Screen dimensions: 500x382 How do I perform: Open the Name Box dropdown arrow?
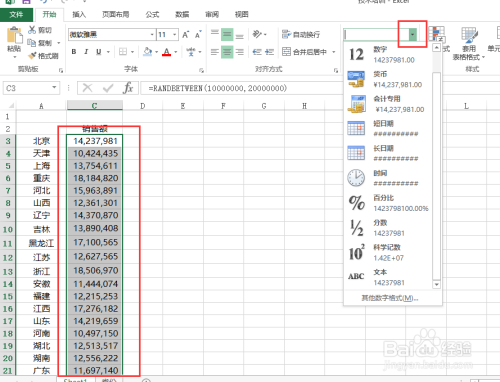(x=54, y=88)
